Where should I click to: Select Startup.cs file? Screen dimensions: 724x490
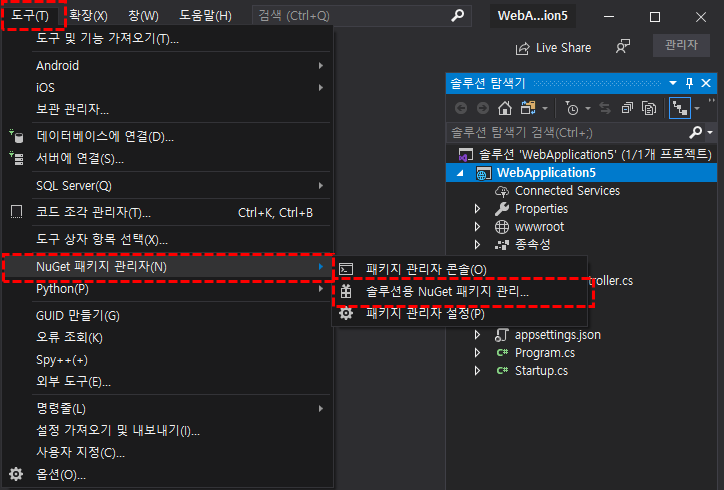[x=541, y=371]
